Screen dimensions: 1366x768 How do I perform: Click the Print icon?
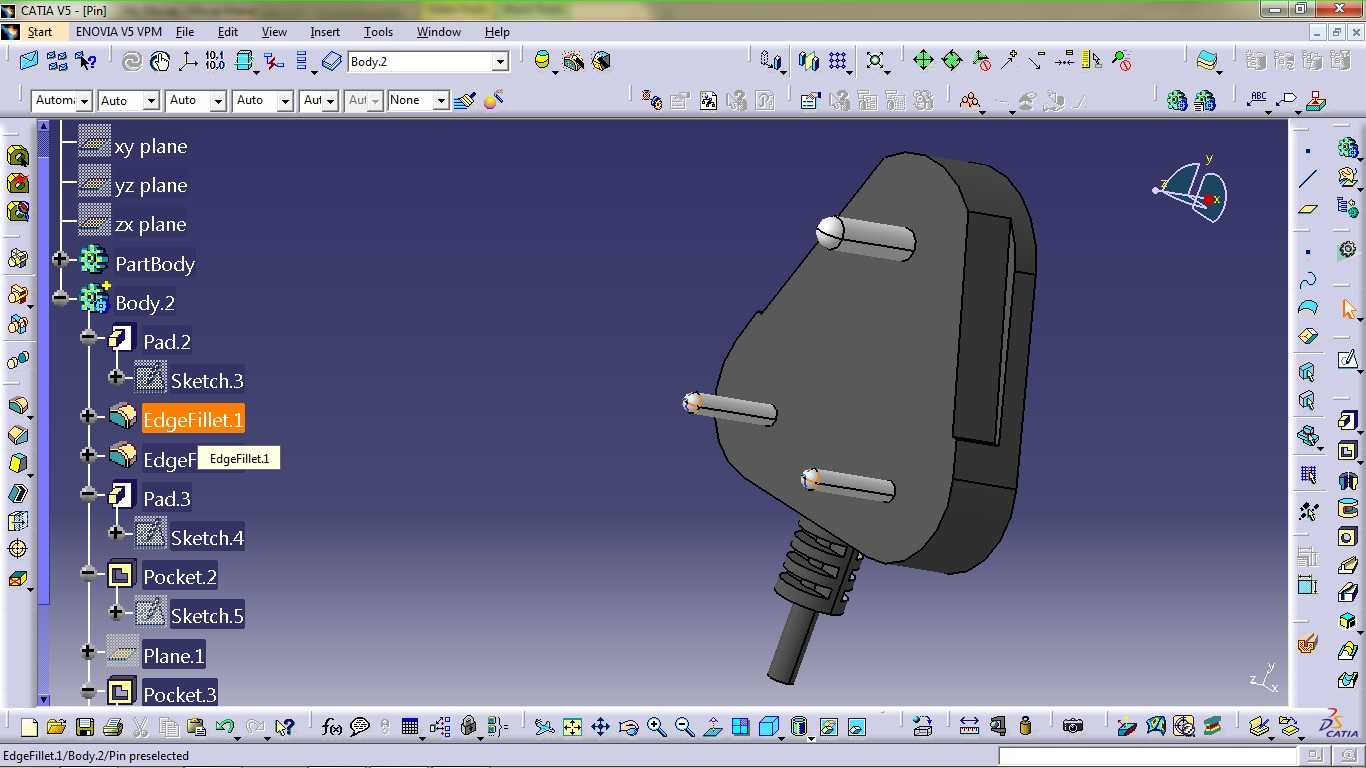tap(112, 727)
